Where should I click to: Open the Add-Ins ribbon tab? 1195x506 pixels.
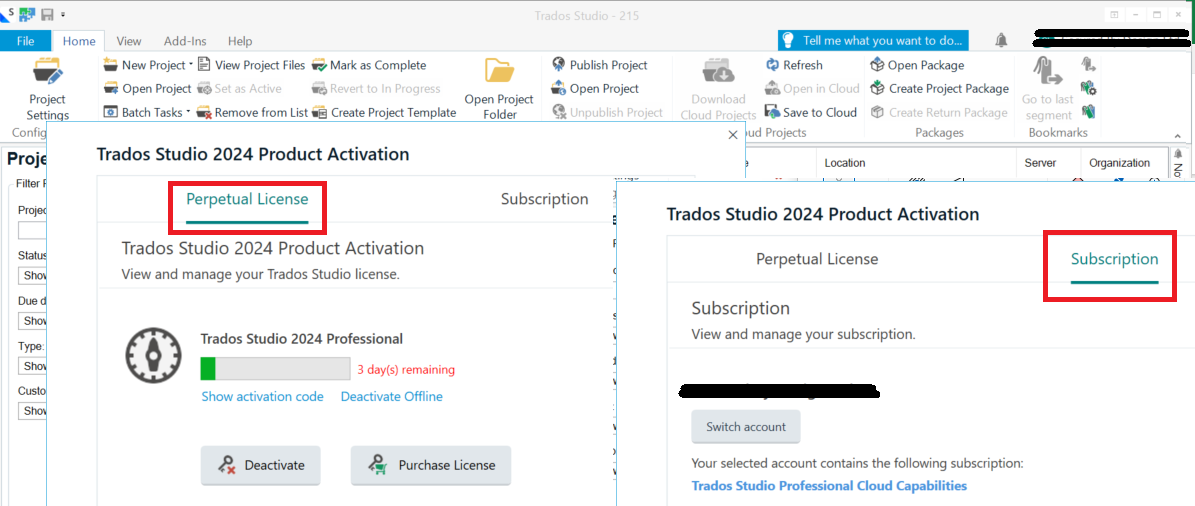[184, 41]
